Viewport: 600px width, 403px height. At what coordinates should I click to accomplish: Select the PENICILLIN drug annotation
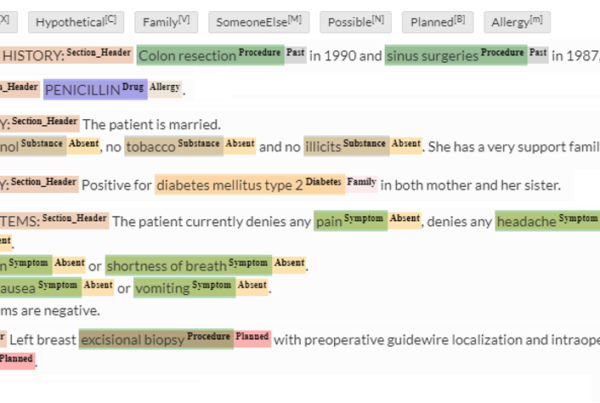coord(95,90)
